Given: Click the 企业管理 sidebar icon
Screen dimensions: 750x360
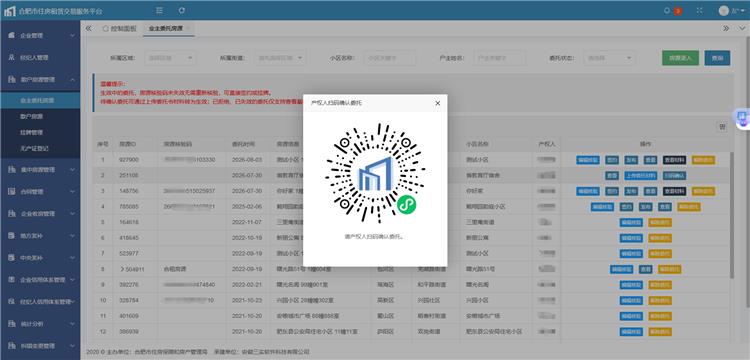Looking at the screenshot, I should coord(11,35).
